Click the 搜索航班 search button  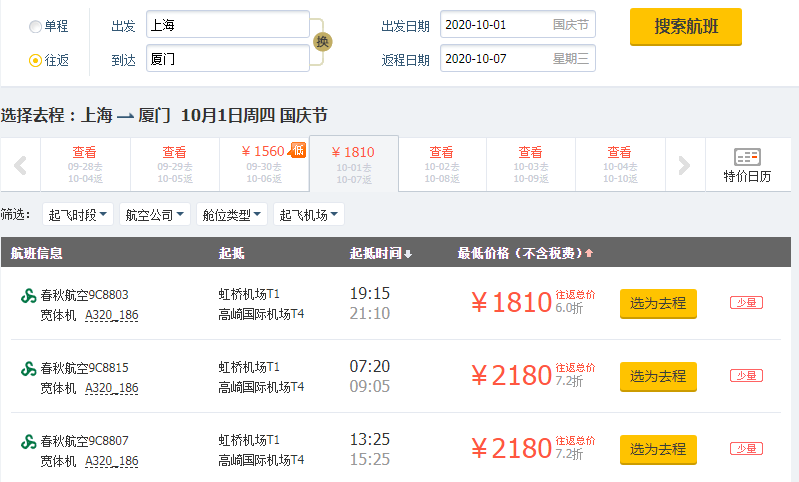685,27
